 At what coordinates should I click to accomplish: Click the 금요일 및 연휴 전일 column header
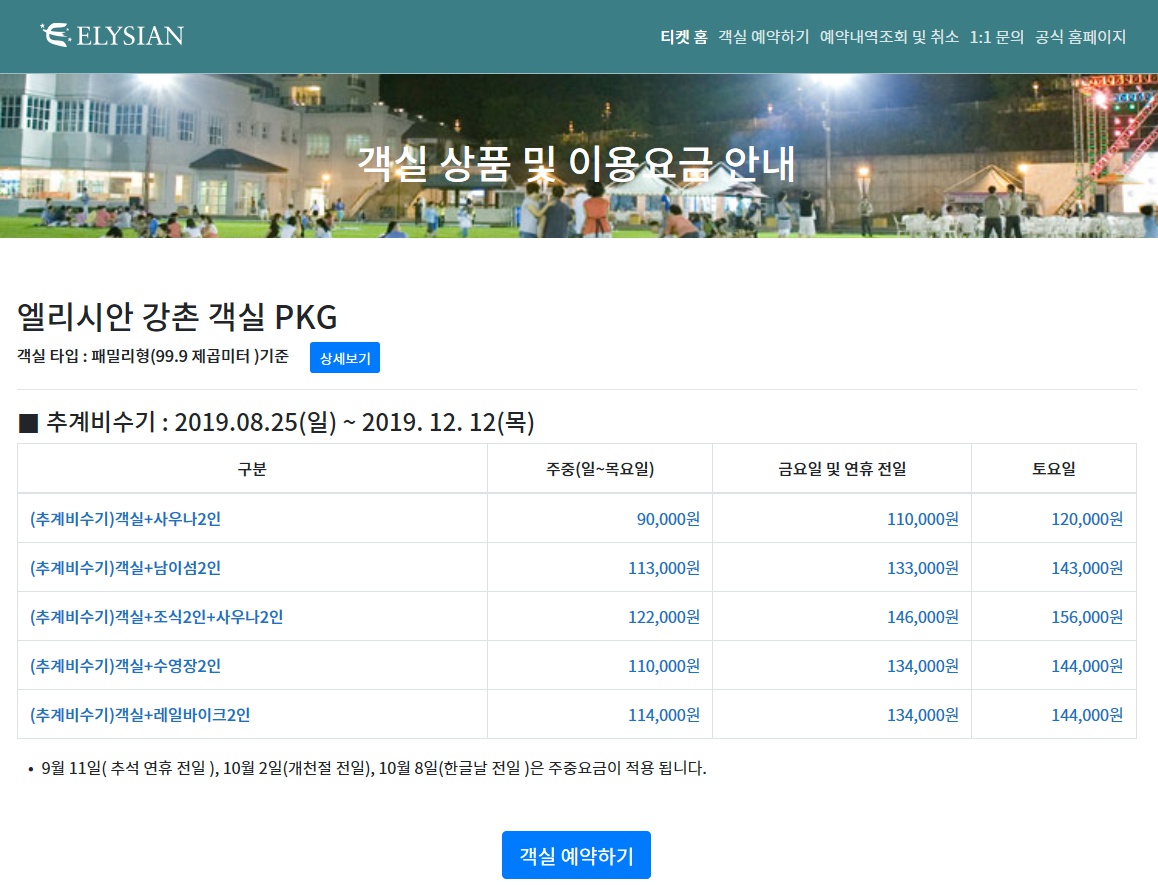pos(842,468)
